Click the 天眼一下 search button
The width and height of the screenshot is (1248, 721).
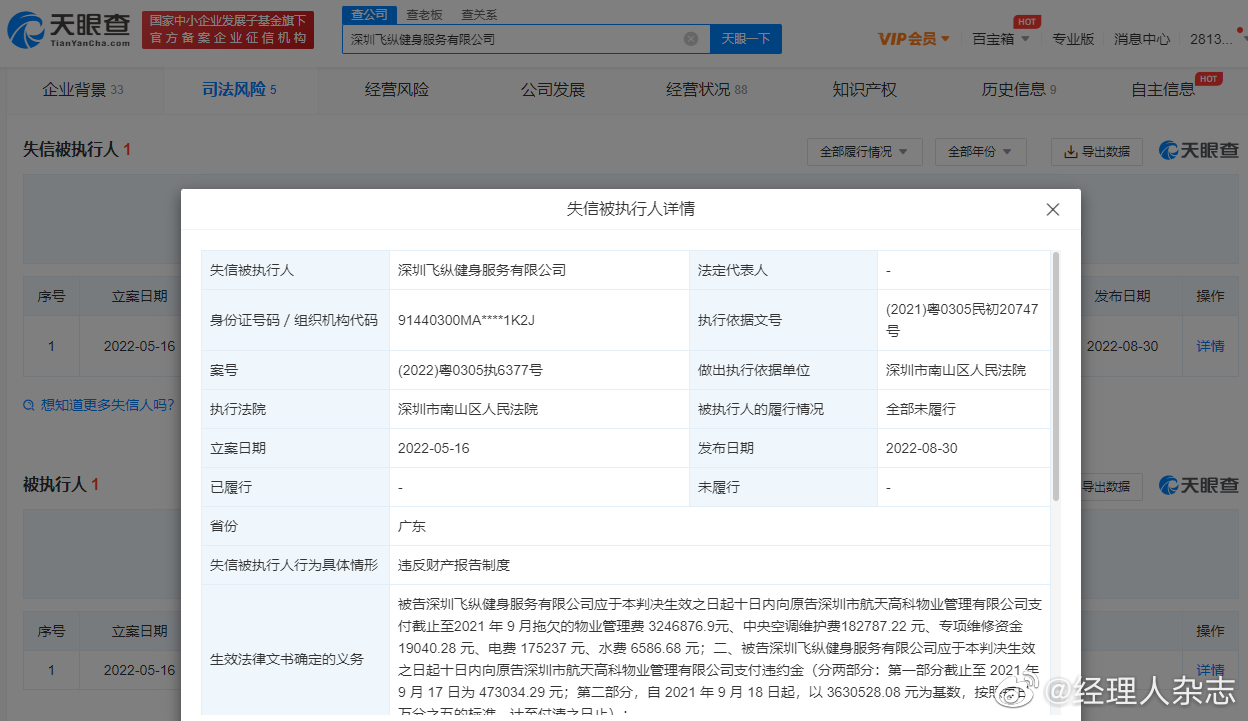click(x=746, y=39)
